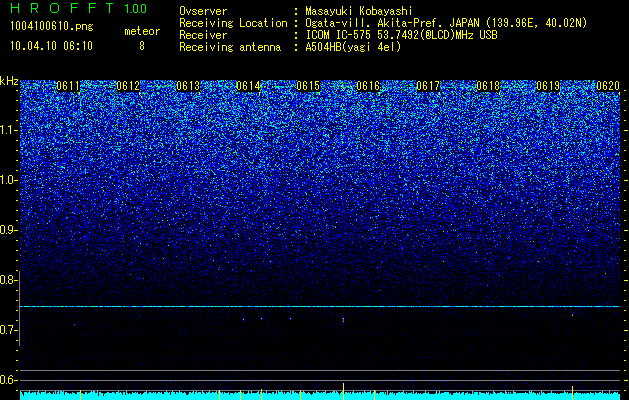Screen dimensions: 629x400
Task: Click the 0612 time label
Action: pyautogui.click(x=128, y=86)
